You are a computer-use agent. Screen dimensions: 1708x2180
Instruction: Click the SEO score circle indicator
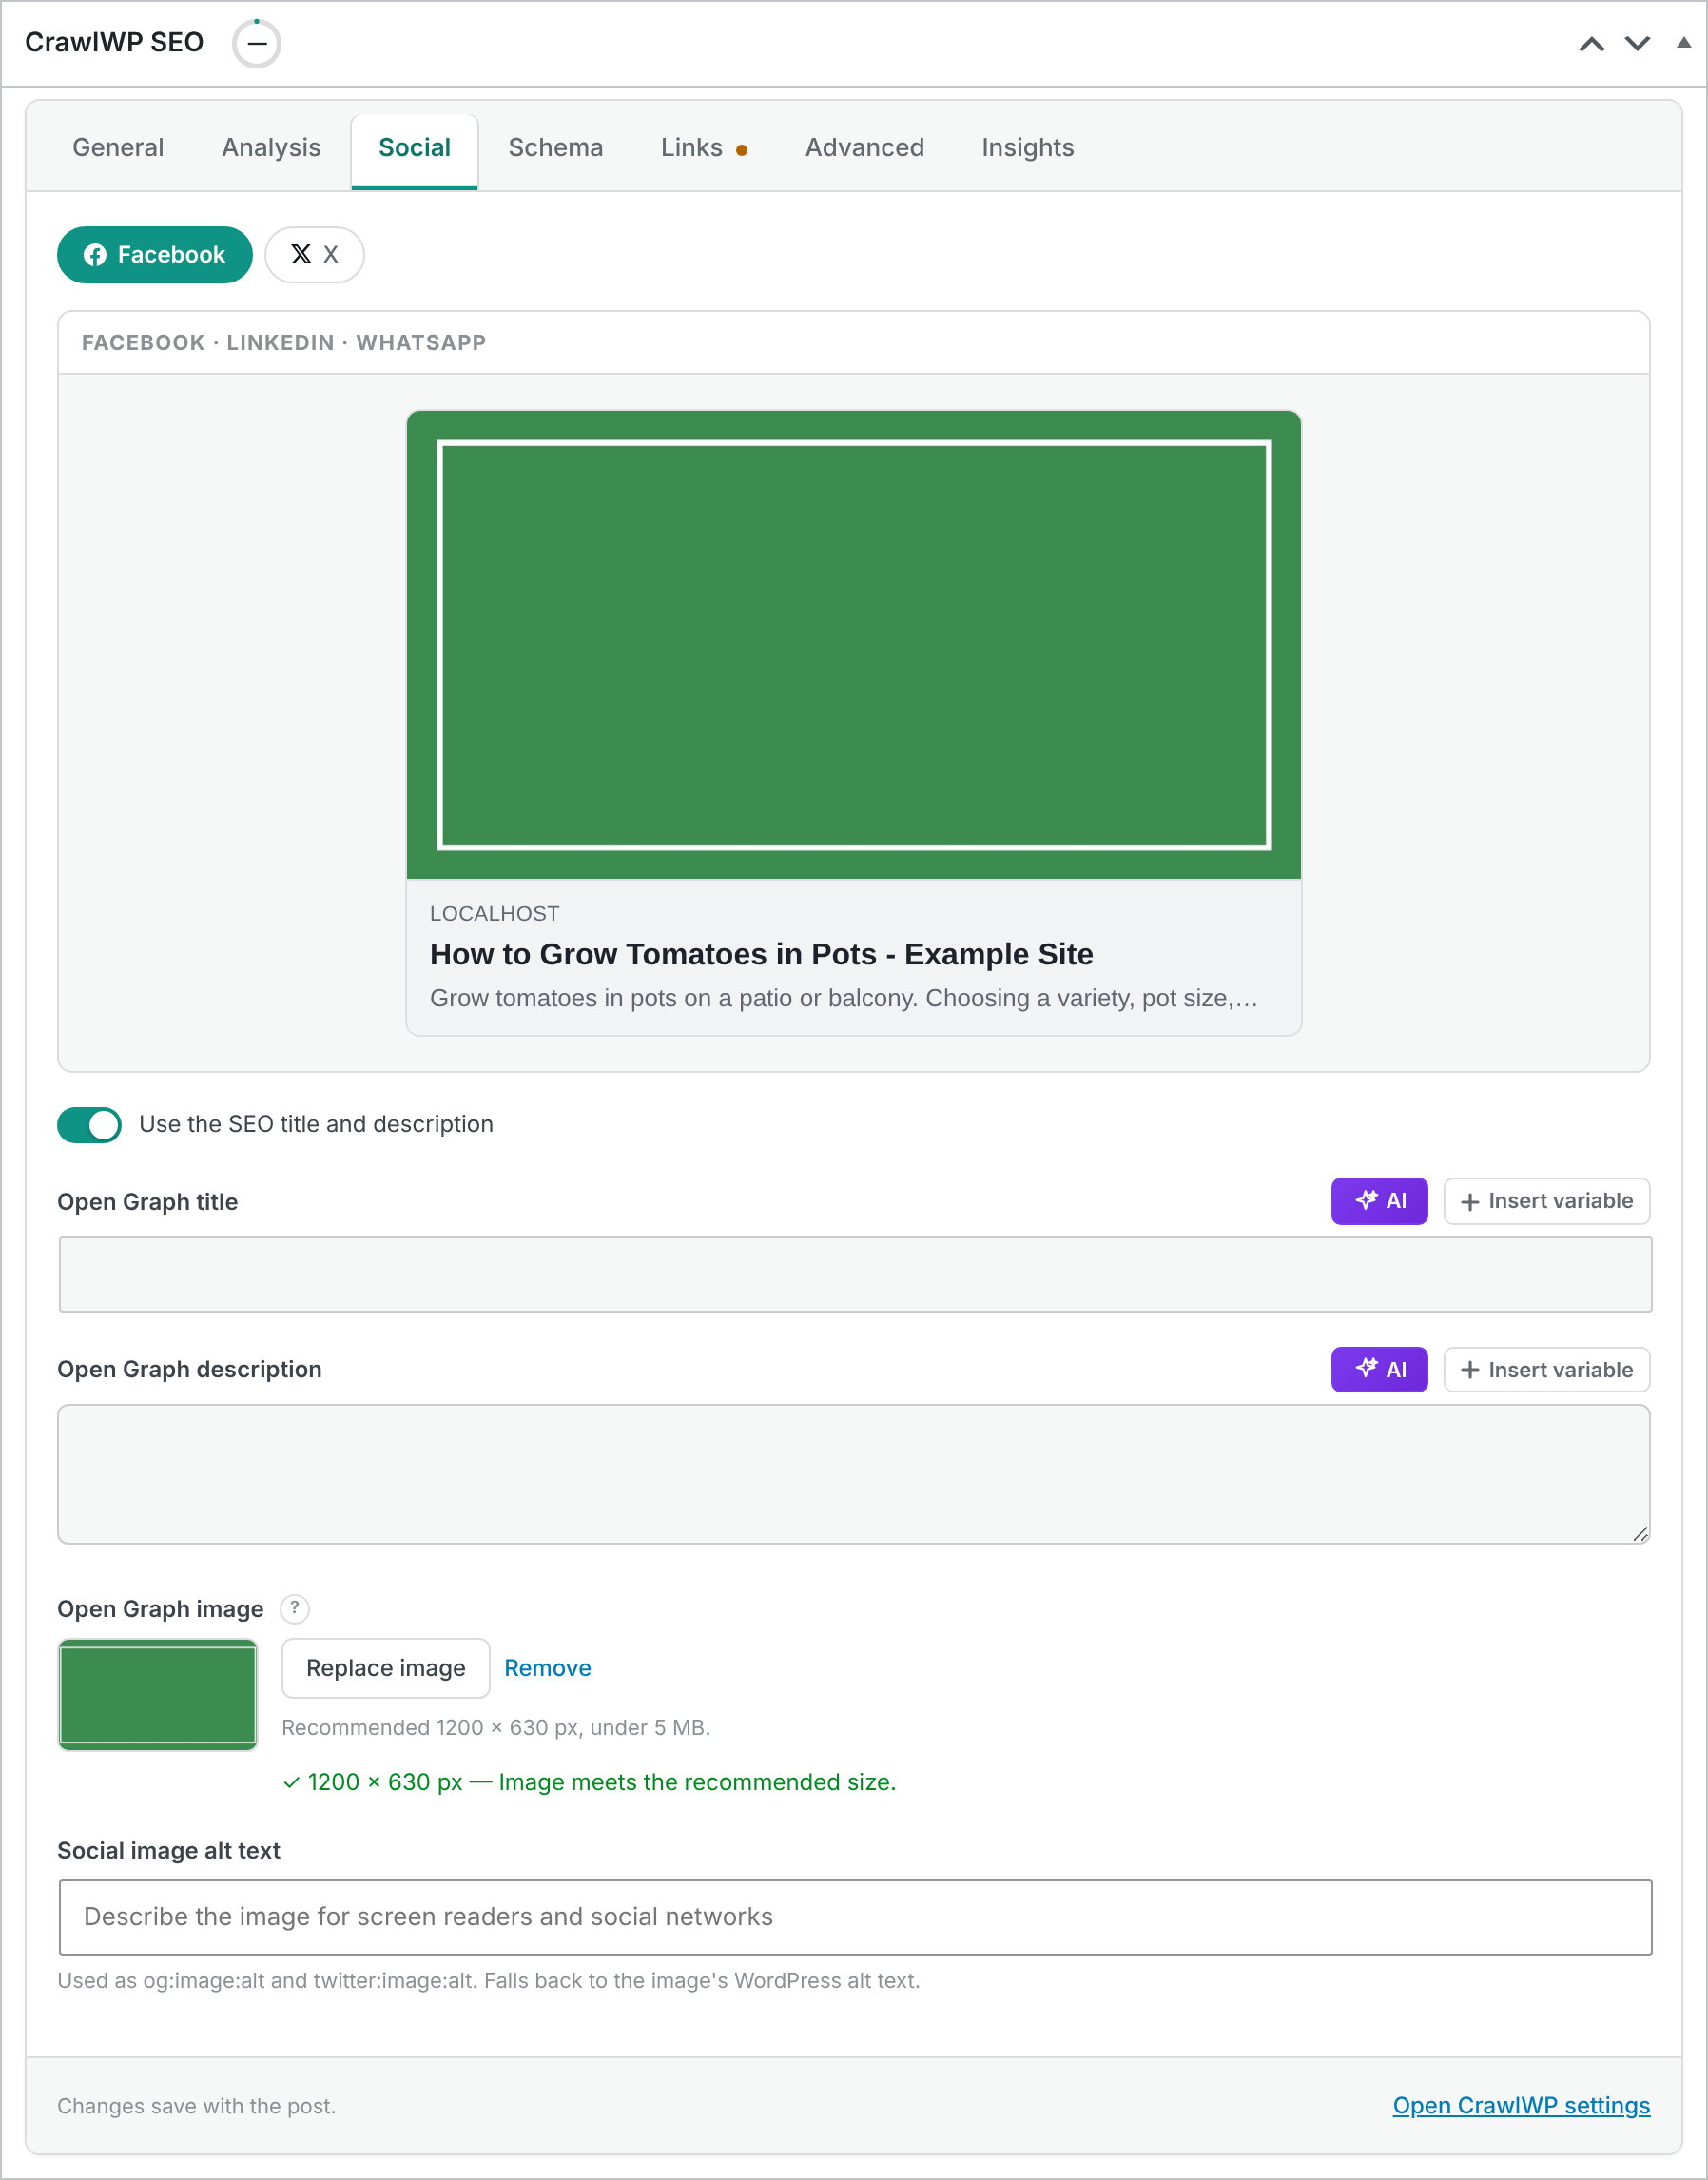pyautogui.click(x=256, y=44)
